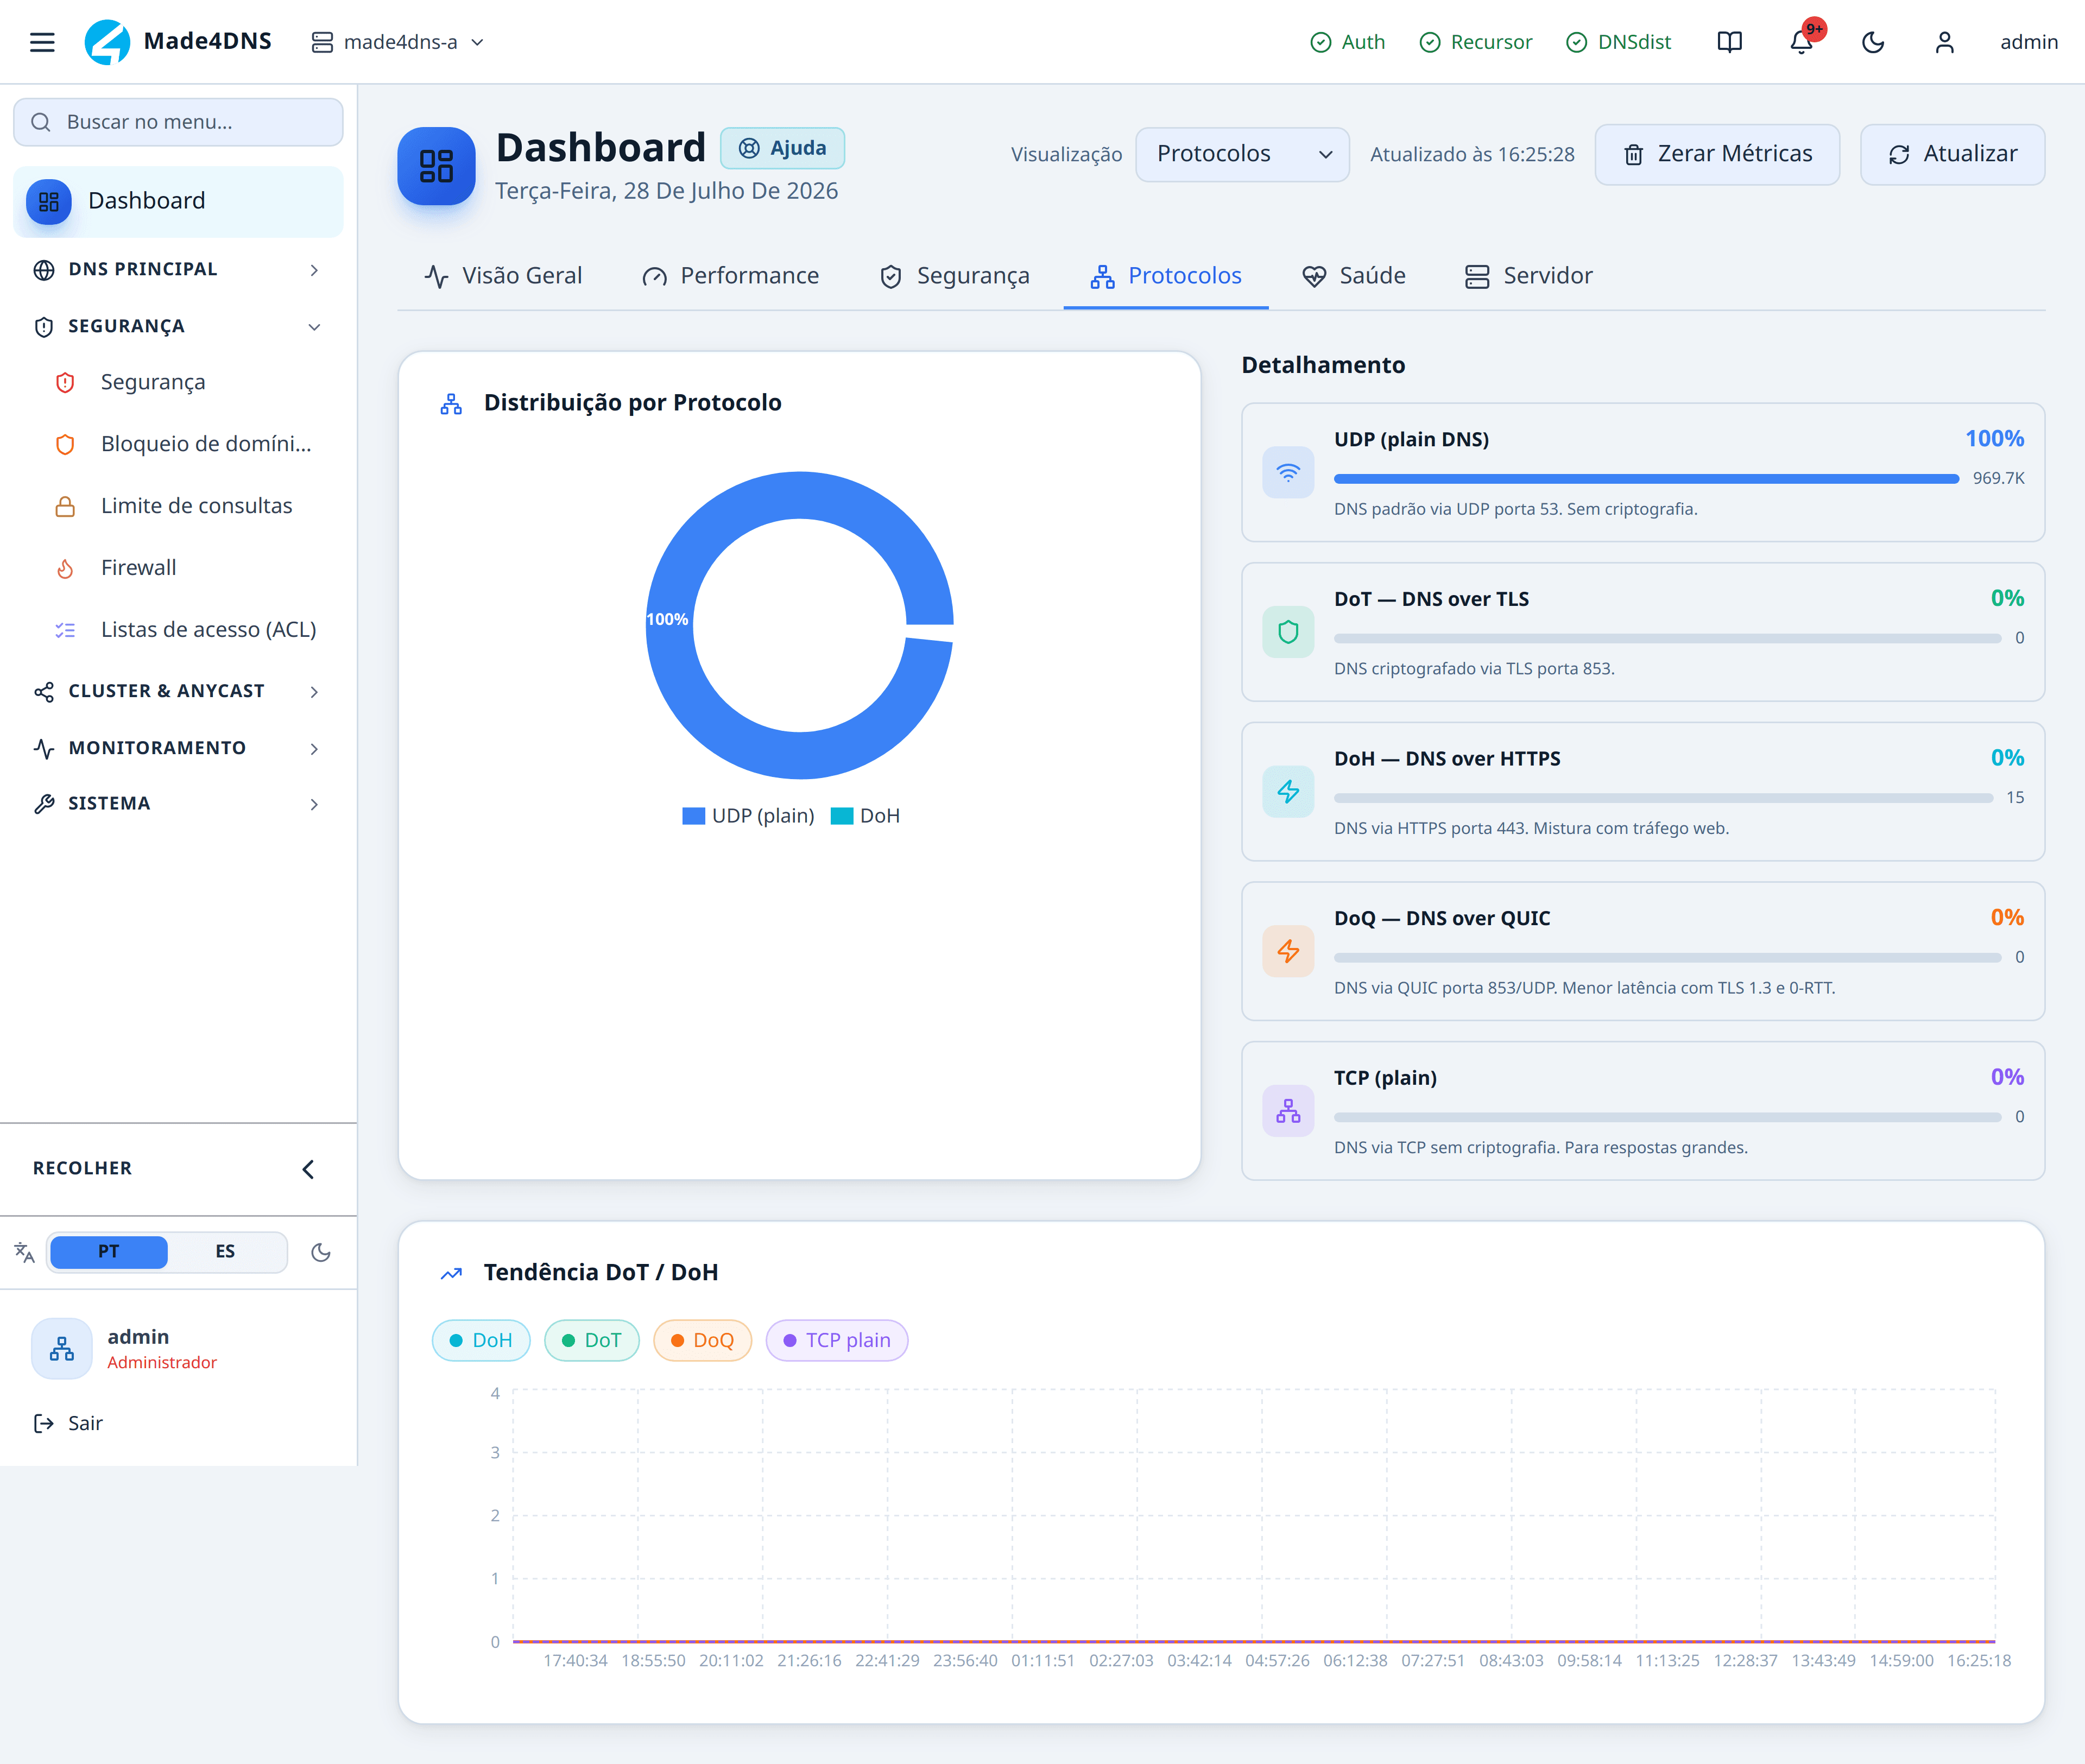Click the Recursor status indicator
2085x1764 pixels.
tap(1475, 42)
